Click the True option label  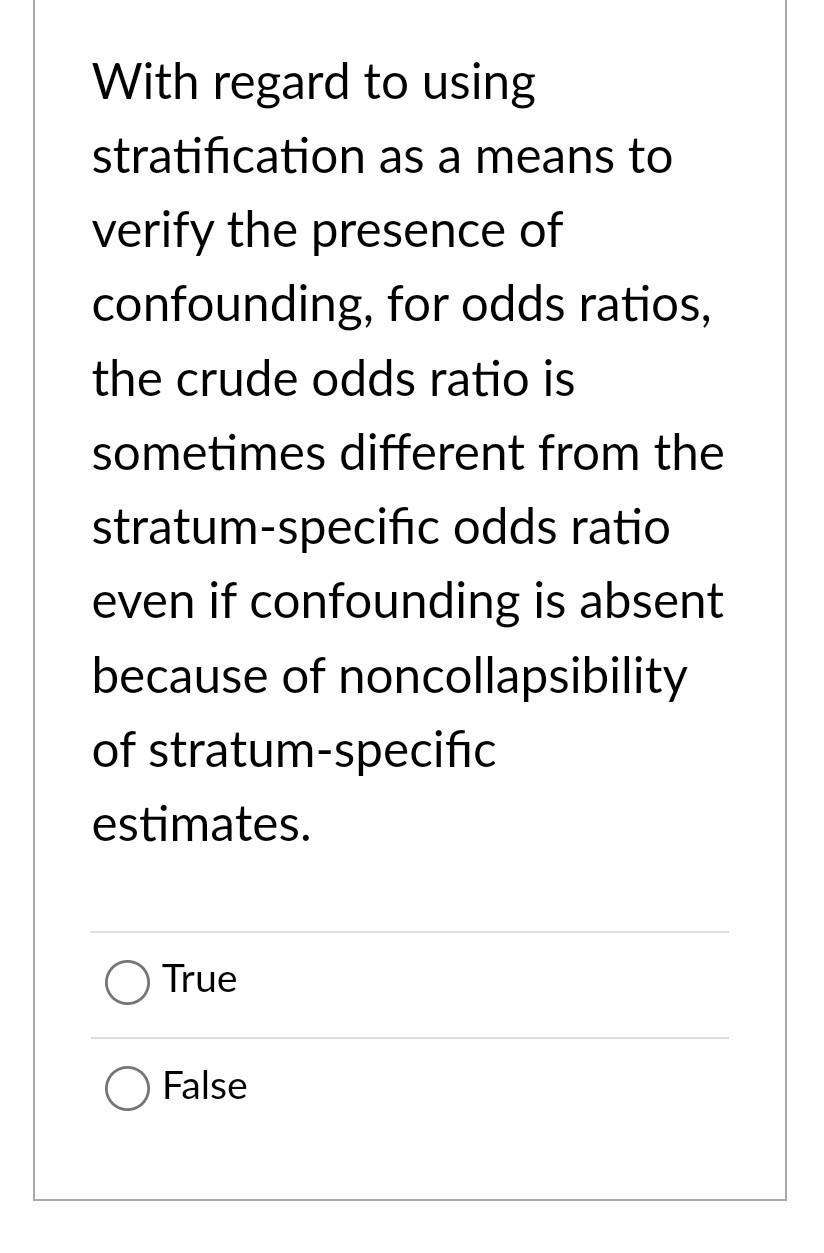[199, 980]
